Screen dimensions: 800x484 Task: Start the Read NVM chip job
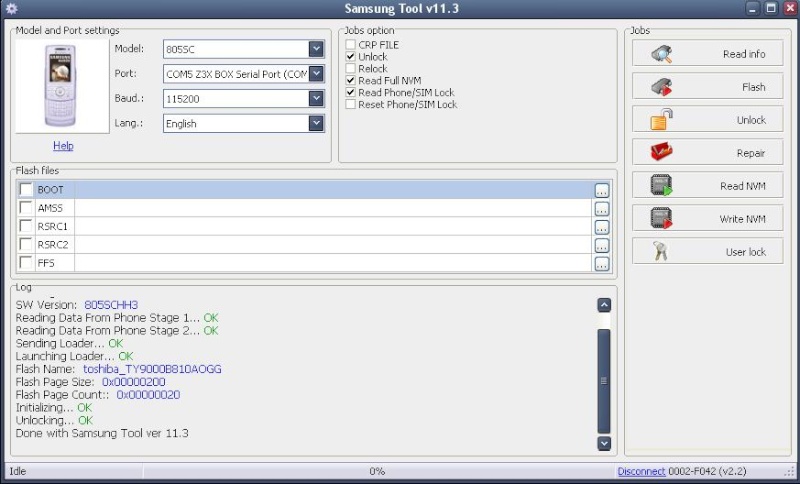tap(707, 185)
